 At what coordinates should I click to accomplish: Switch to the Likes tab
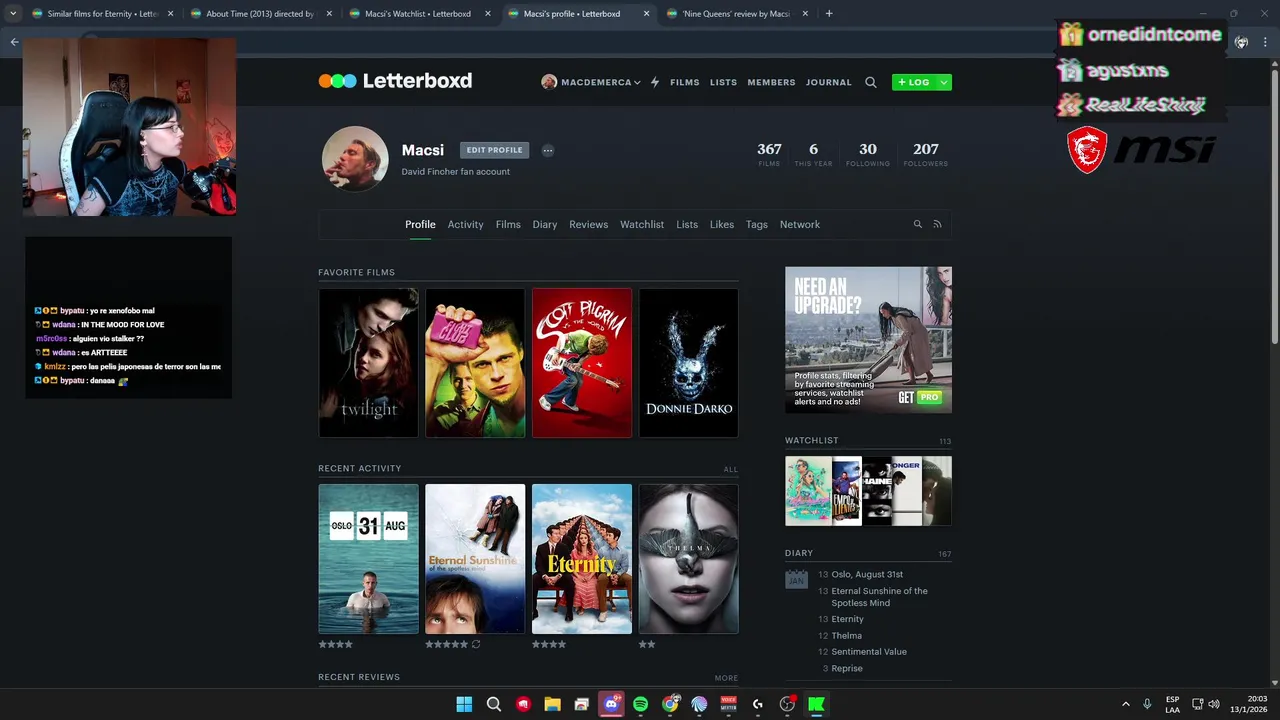(722, 225)
